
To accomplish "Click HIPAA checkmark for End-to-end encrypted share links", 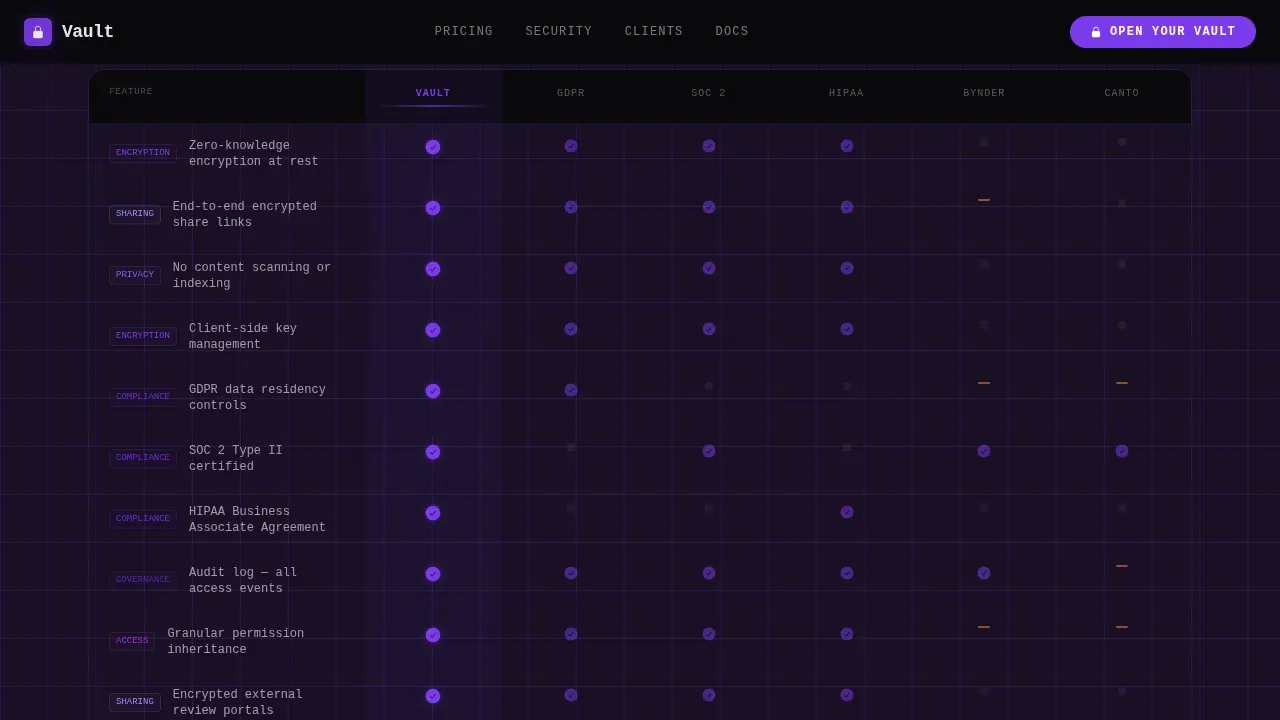I will pyautogui.click(x=847, y=207).
